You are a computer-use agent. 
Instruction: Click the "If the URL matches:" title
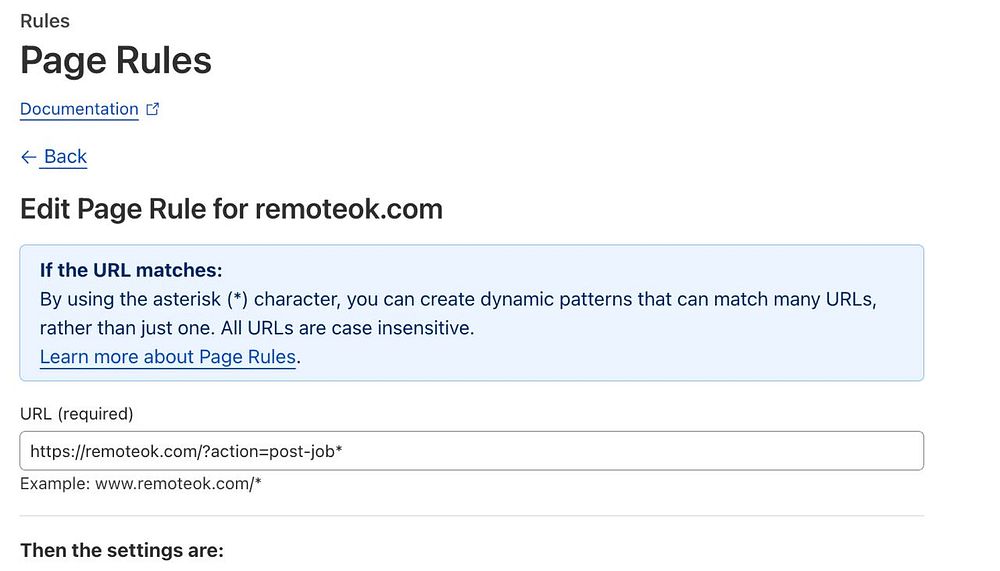coord(131,270)
